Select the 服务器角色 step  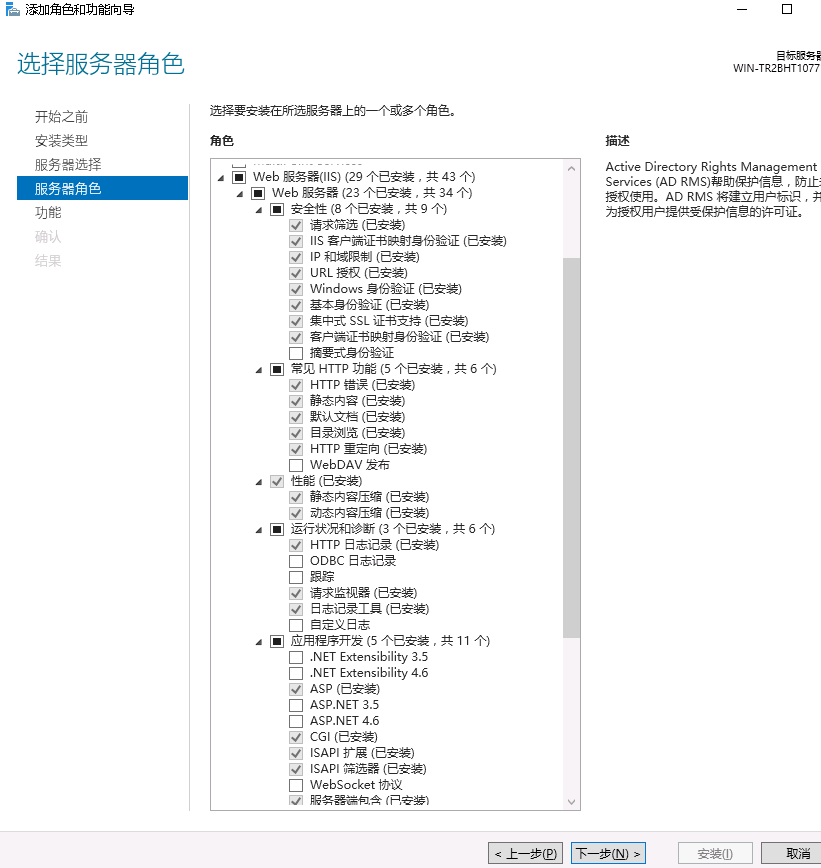[102, 188]
